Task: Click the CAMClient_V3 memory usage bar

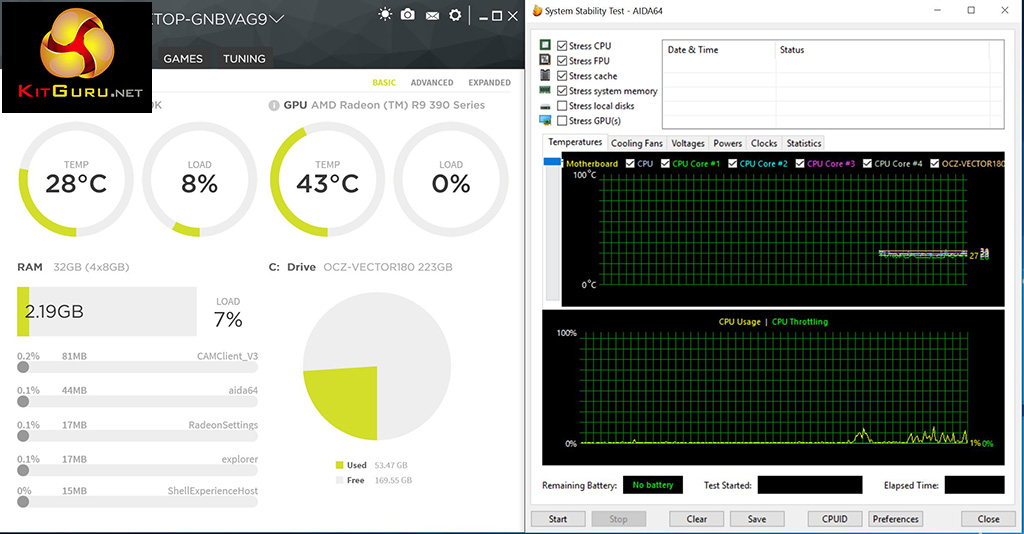Action: [138, 368]
